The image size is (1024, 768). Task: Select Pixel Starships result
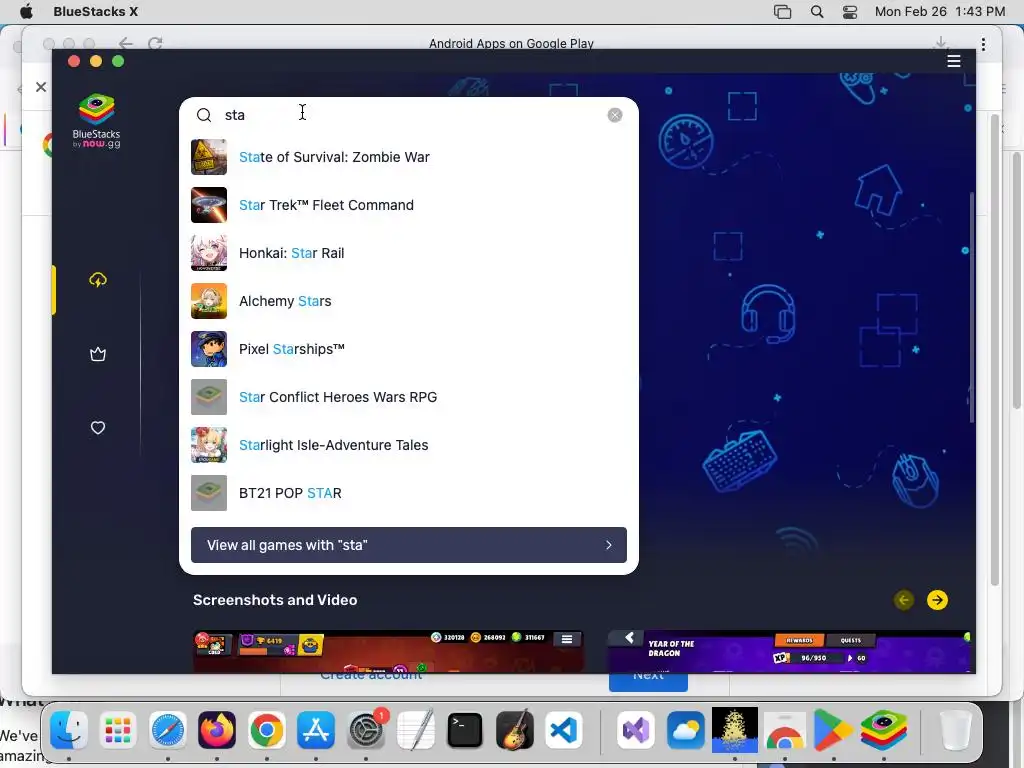[409, 349]
